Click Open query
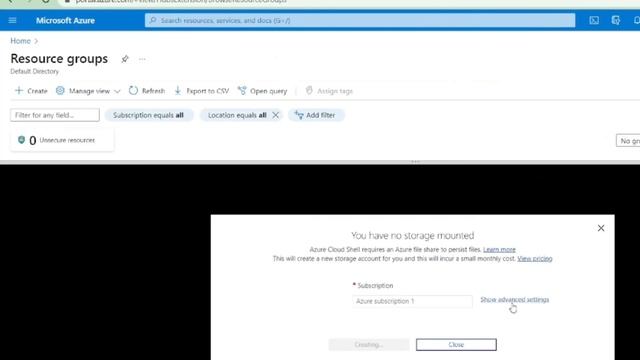Viewport: 640px width, 360px height. (x=263, y=91)
